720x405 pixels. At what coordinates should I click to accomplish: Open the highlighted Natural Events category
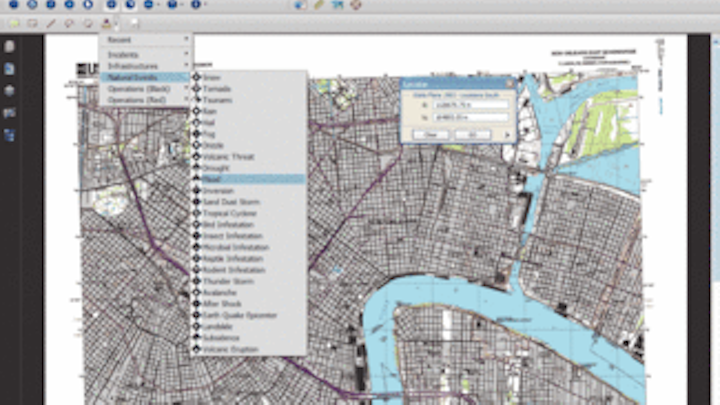(x=146, y=77)
